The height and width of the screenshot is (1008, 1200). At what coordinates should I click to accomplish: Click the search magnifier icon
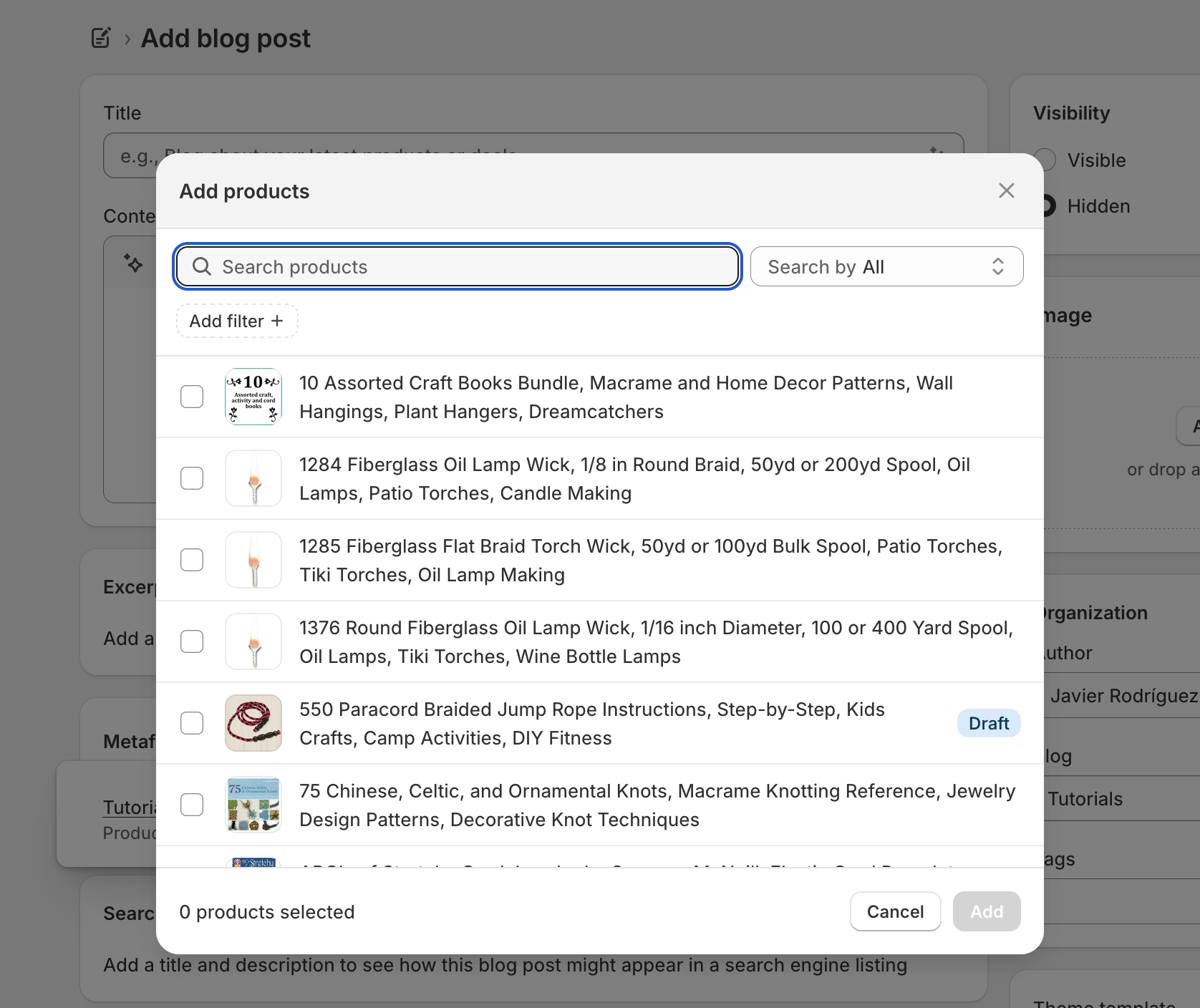pyautogui.click(x=202, y=267)
